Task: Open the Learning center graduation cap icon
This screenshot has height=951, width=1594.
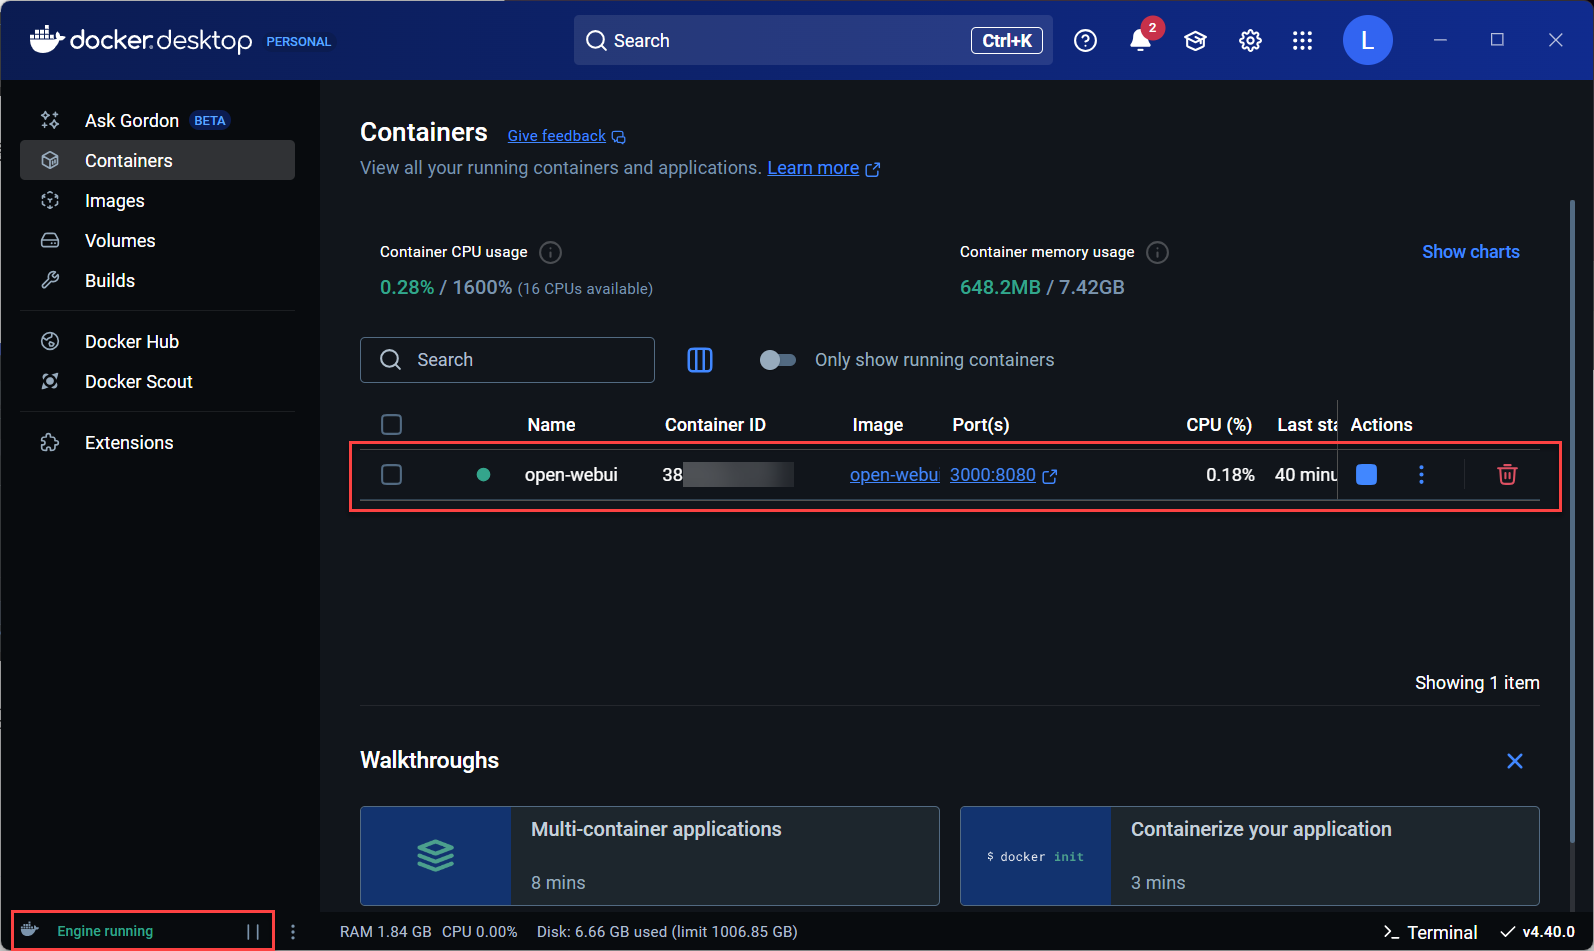Action: (1195, 40)
